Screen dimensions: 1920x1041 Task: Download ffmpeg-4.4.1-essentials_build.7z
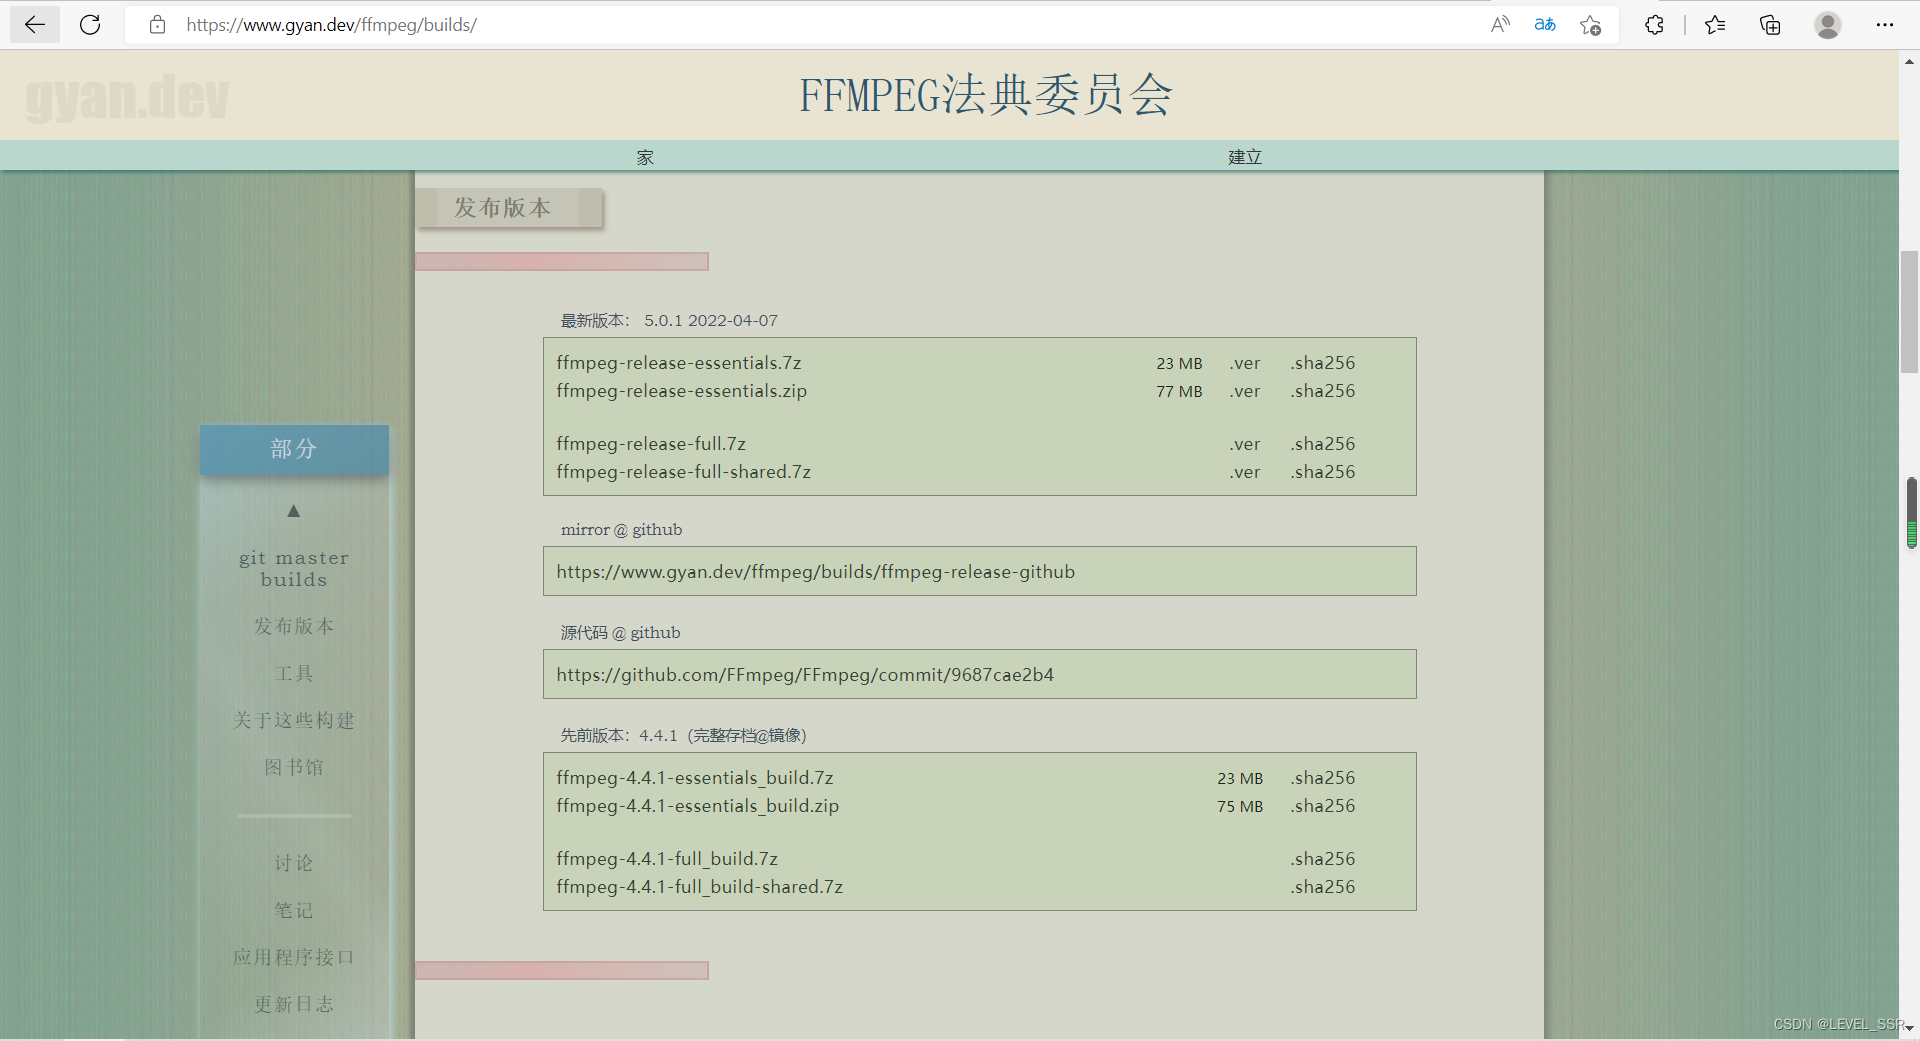695,778
